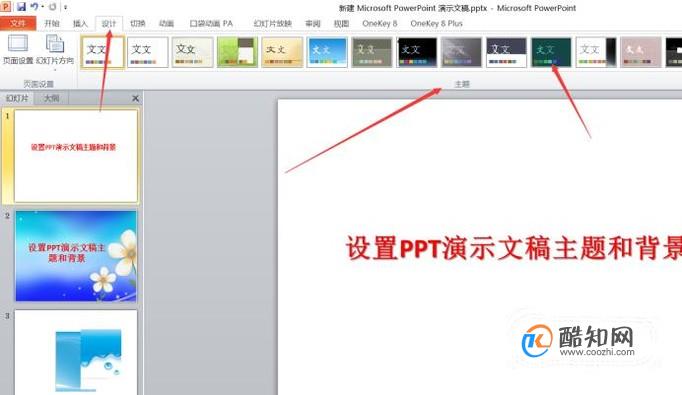Expand the Slide Orientation dropdown arrow
The height and width of the screenshot is (395, 682).
click(55, 69)
